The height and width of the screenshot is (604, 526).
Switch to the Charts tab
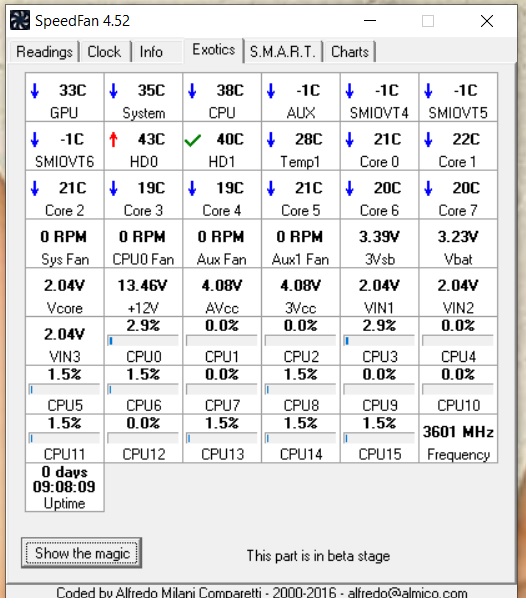pyautogui.click(x=350, y=52)
